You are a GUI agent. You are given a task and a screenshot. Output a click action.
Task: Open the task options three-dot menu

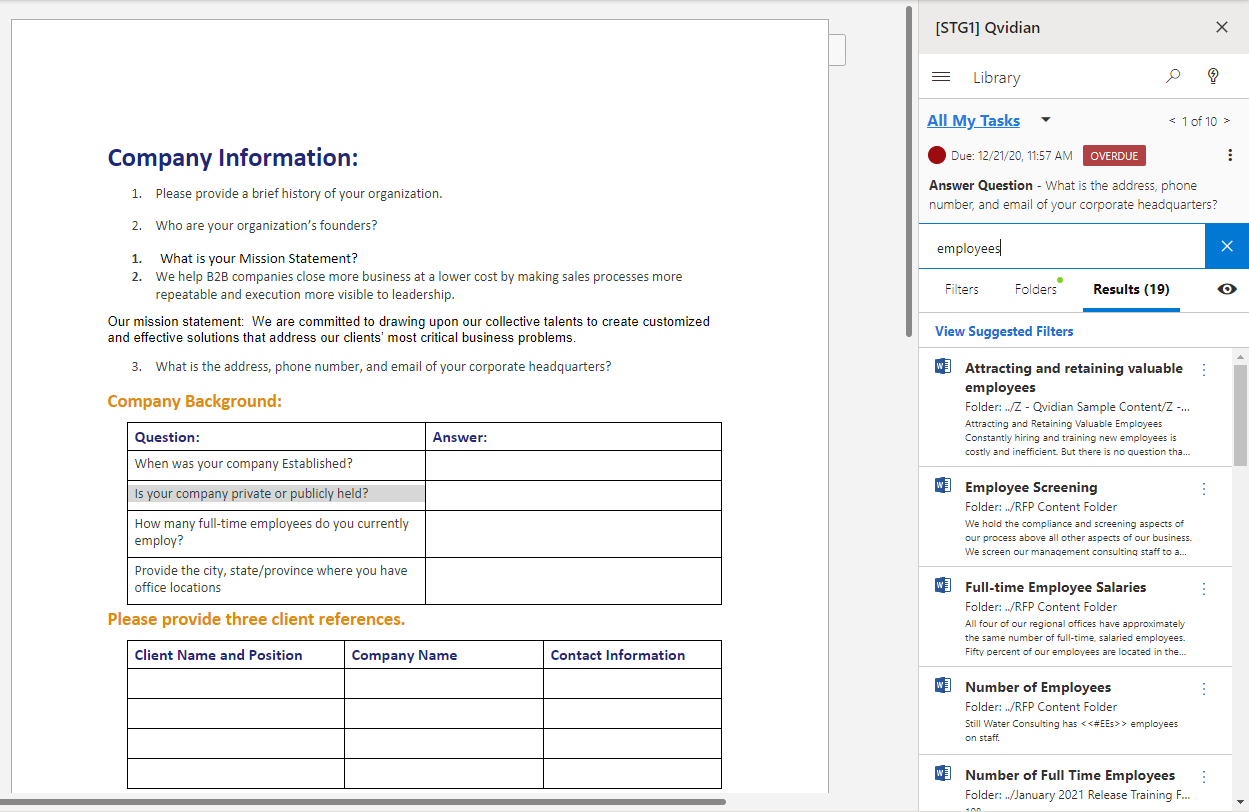point(1229,155)
